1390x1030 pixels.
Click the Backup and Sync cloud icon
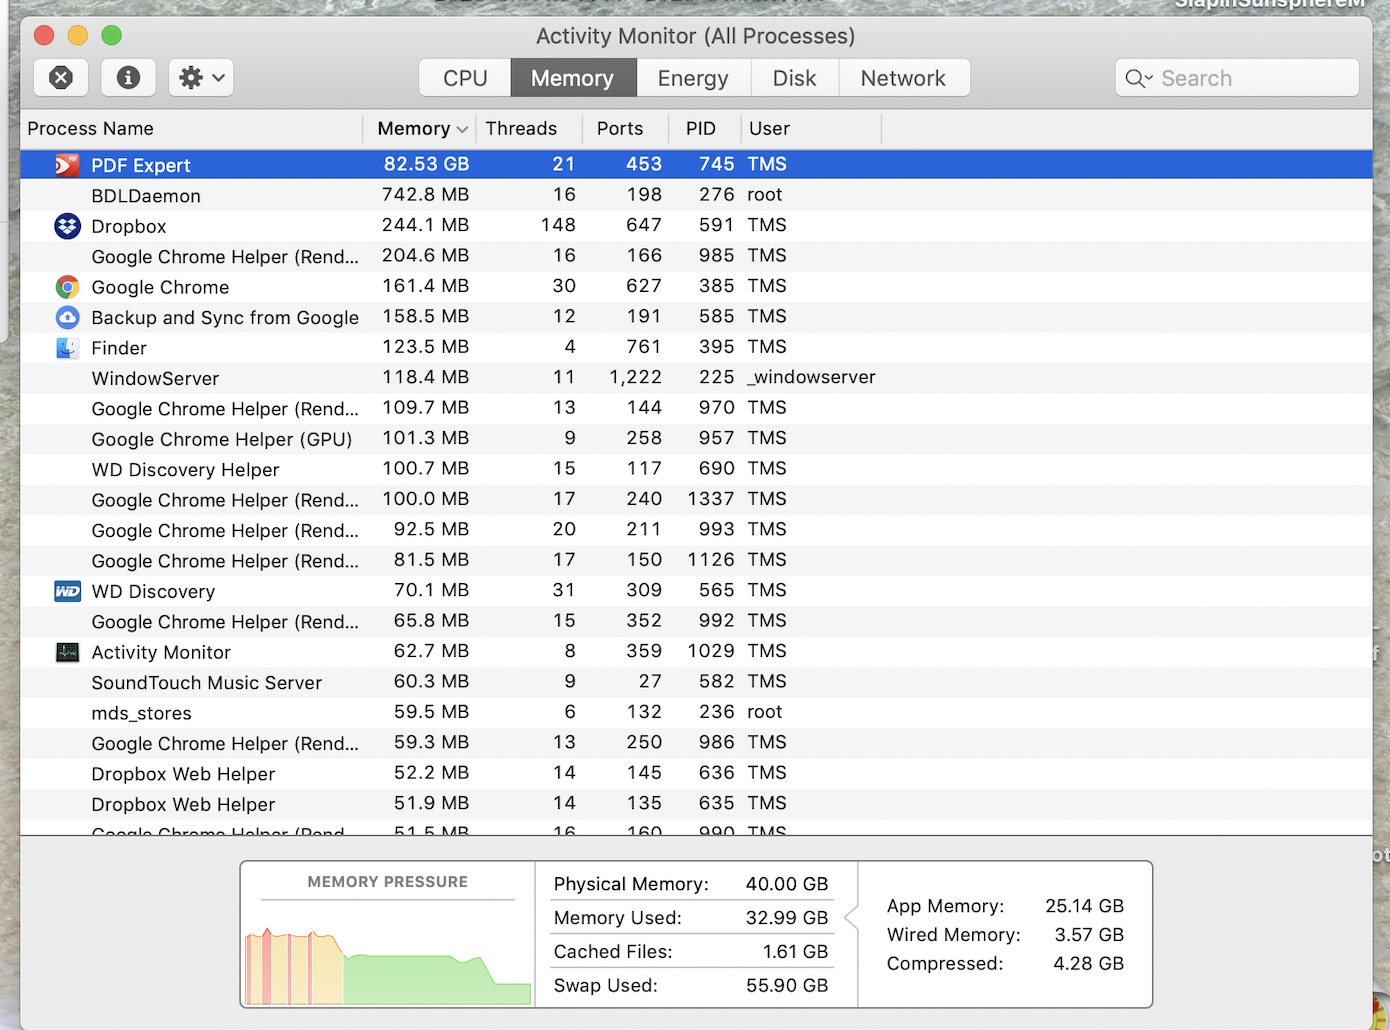[x=67, y=317]
